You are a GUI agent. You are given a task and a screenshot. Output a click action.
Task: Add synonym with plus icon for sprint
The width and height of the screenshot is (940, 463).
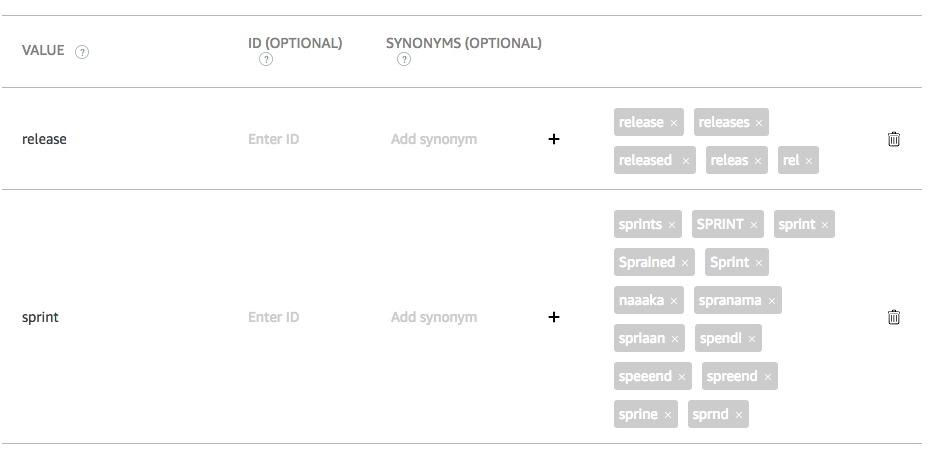pos(554,317)
